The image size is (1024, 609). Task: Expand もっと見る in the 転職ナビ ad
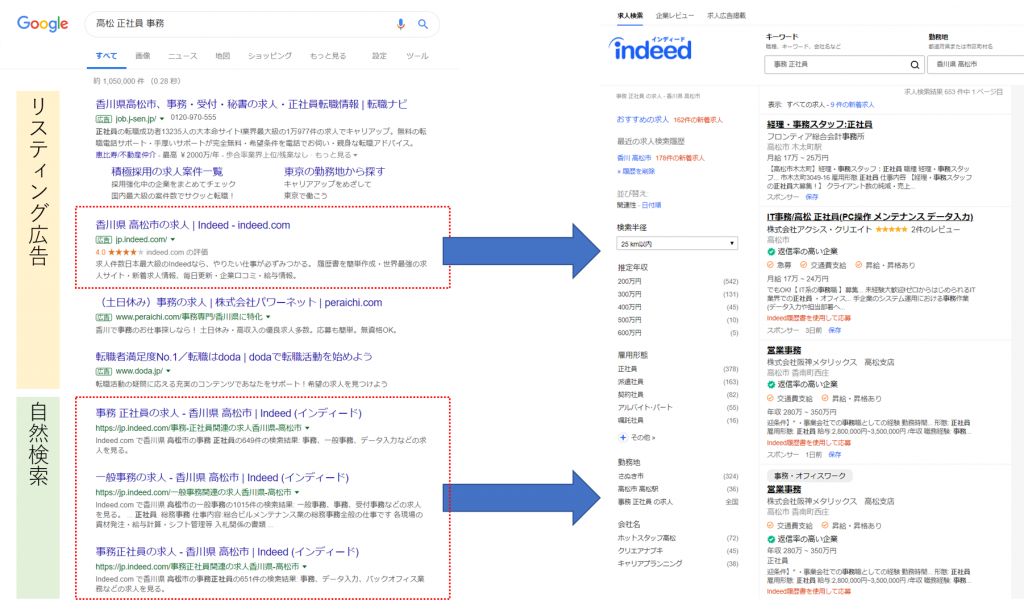[336, 155]
